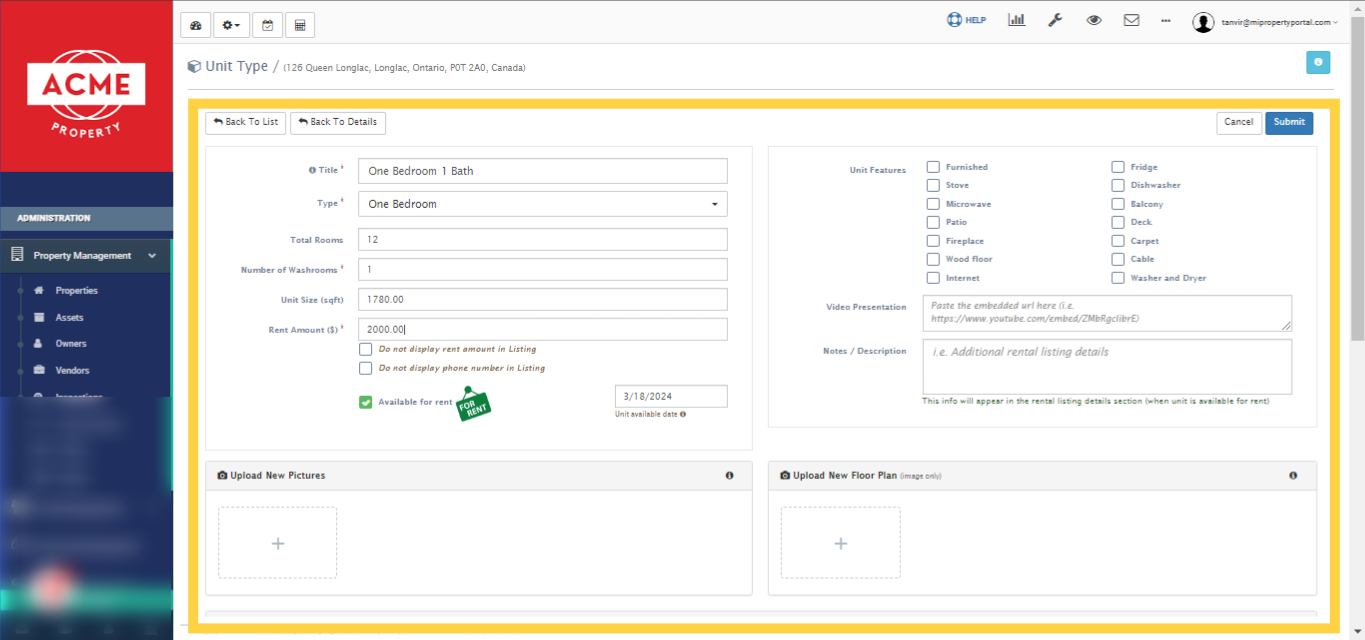Viewport: 1365px width, 640px height.
Task: Click the calculator icon in the toolbar
Action: tap(299, 24)
